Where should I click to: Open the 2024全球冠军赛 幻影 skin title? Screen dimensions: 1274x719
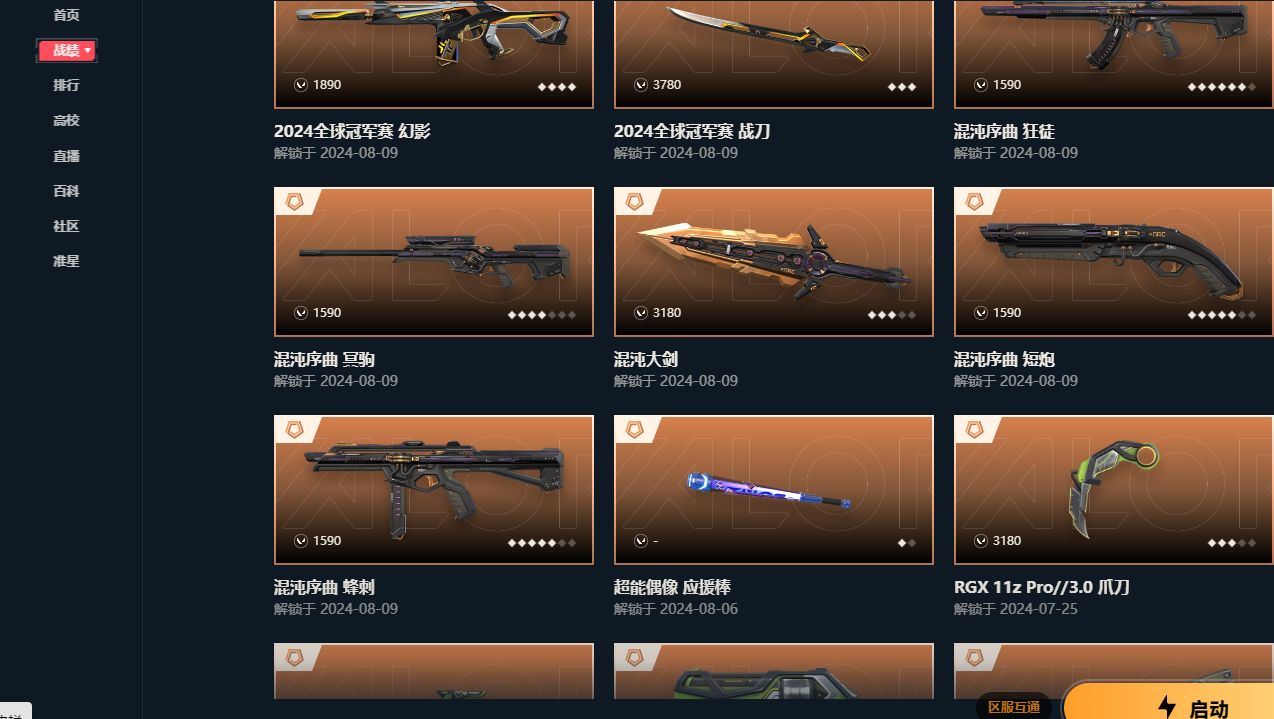click(x=352, y=131)
